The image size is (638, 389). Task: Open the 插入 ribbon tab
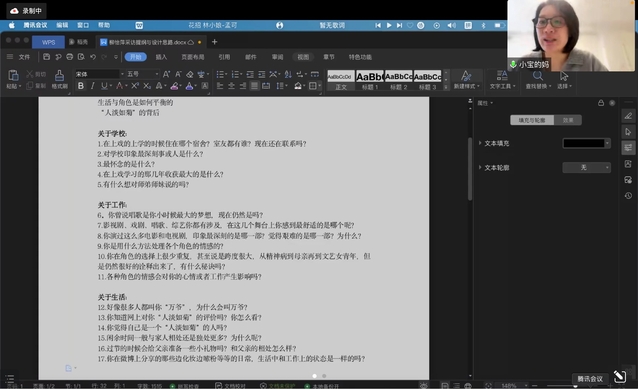pyautogui.click(x=161, y=57)
